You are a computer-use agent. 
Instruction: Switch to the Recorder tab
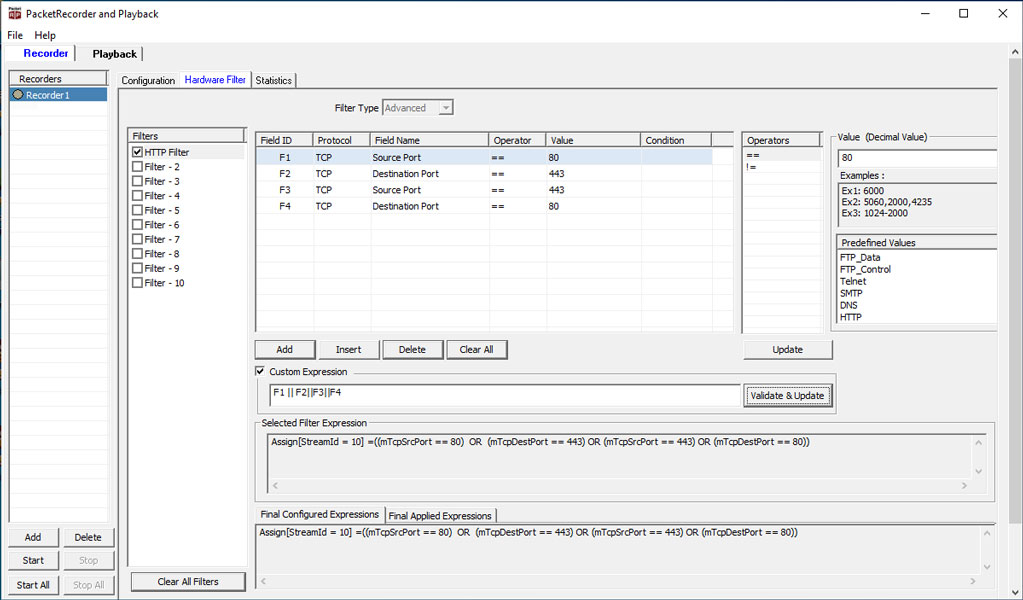[46, 53]
